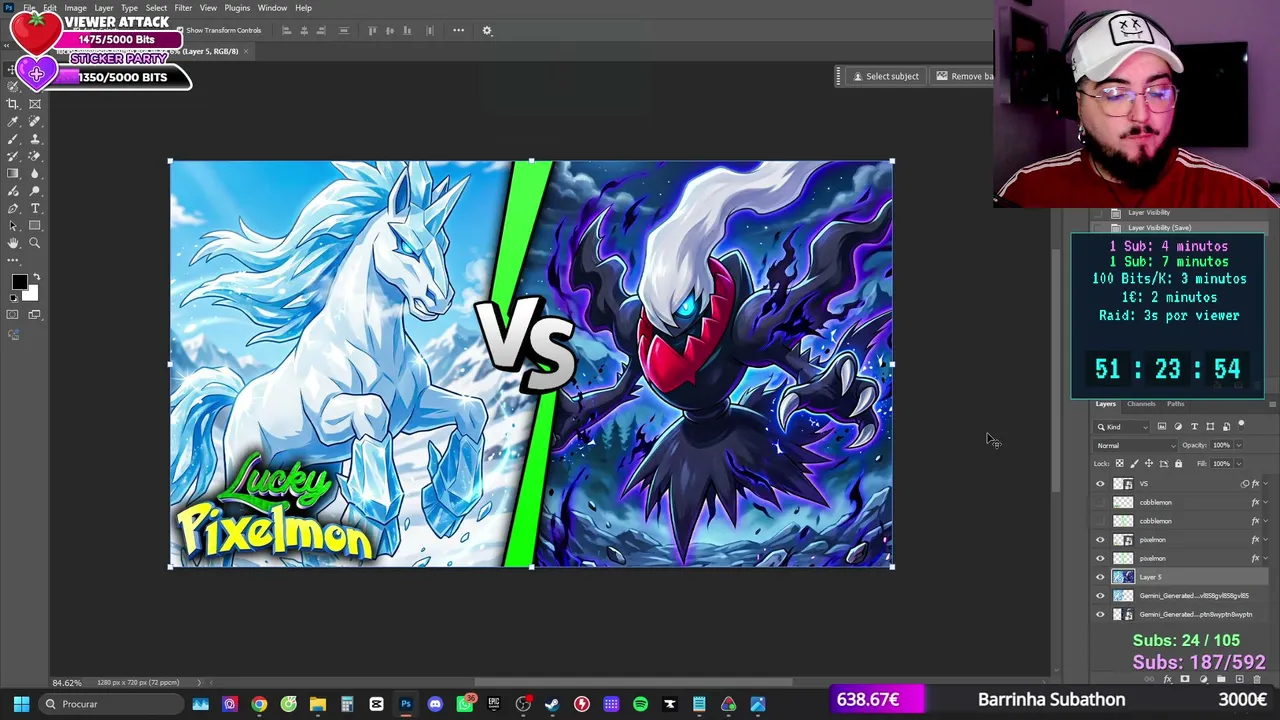Image resolution: width=1280 pixels, height=720 pixels.
Task: Expand VS layer effects
Action: [x=1265, y=484]
